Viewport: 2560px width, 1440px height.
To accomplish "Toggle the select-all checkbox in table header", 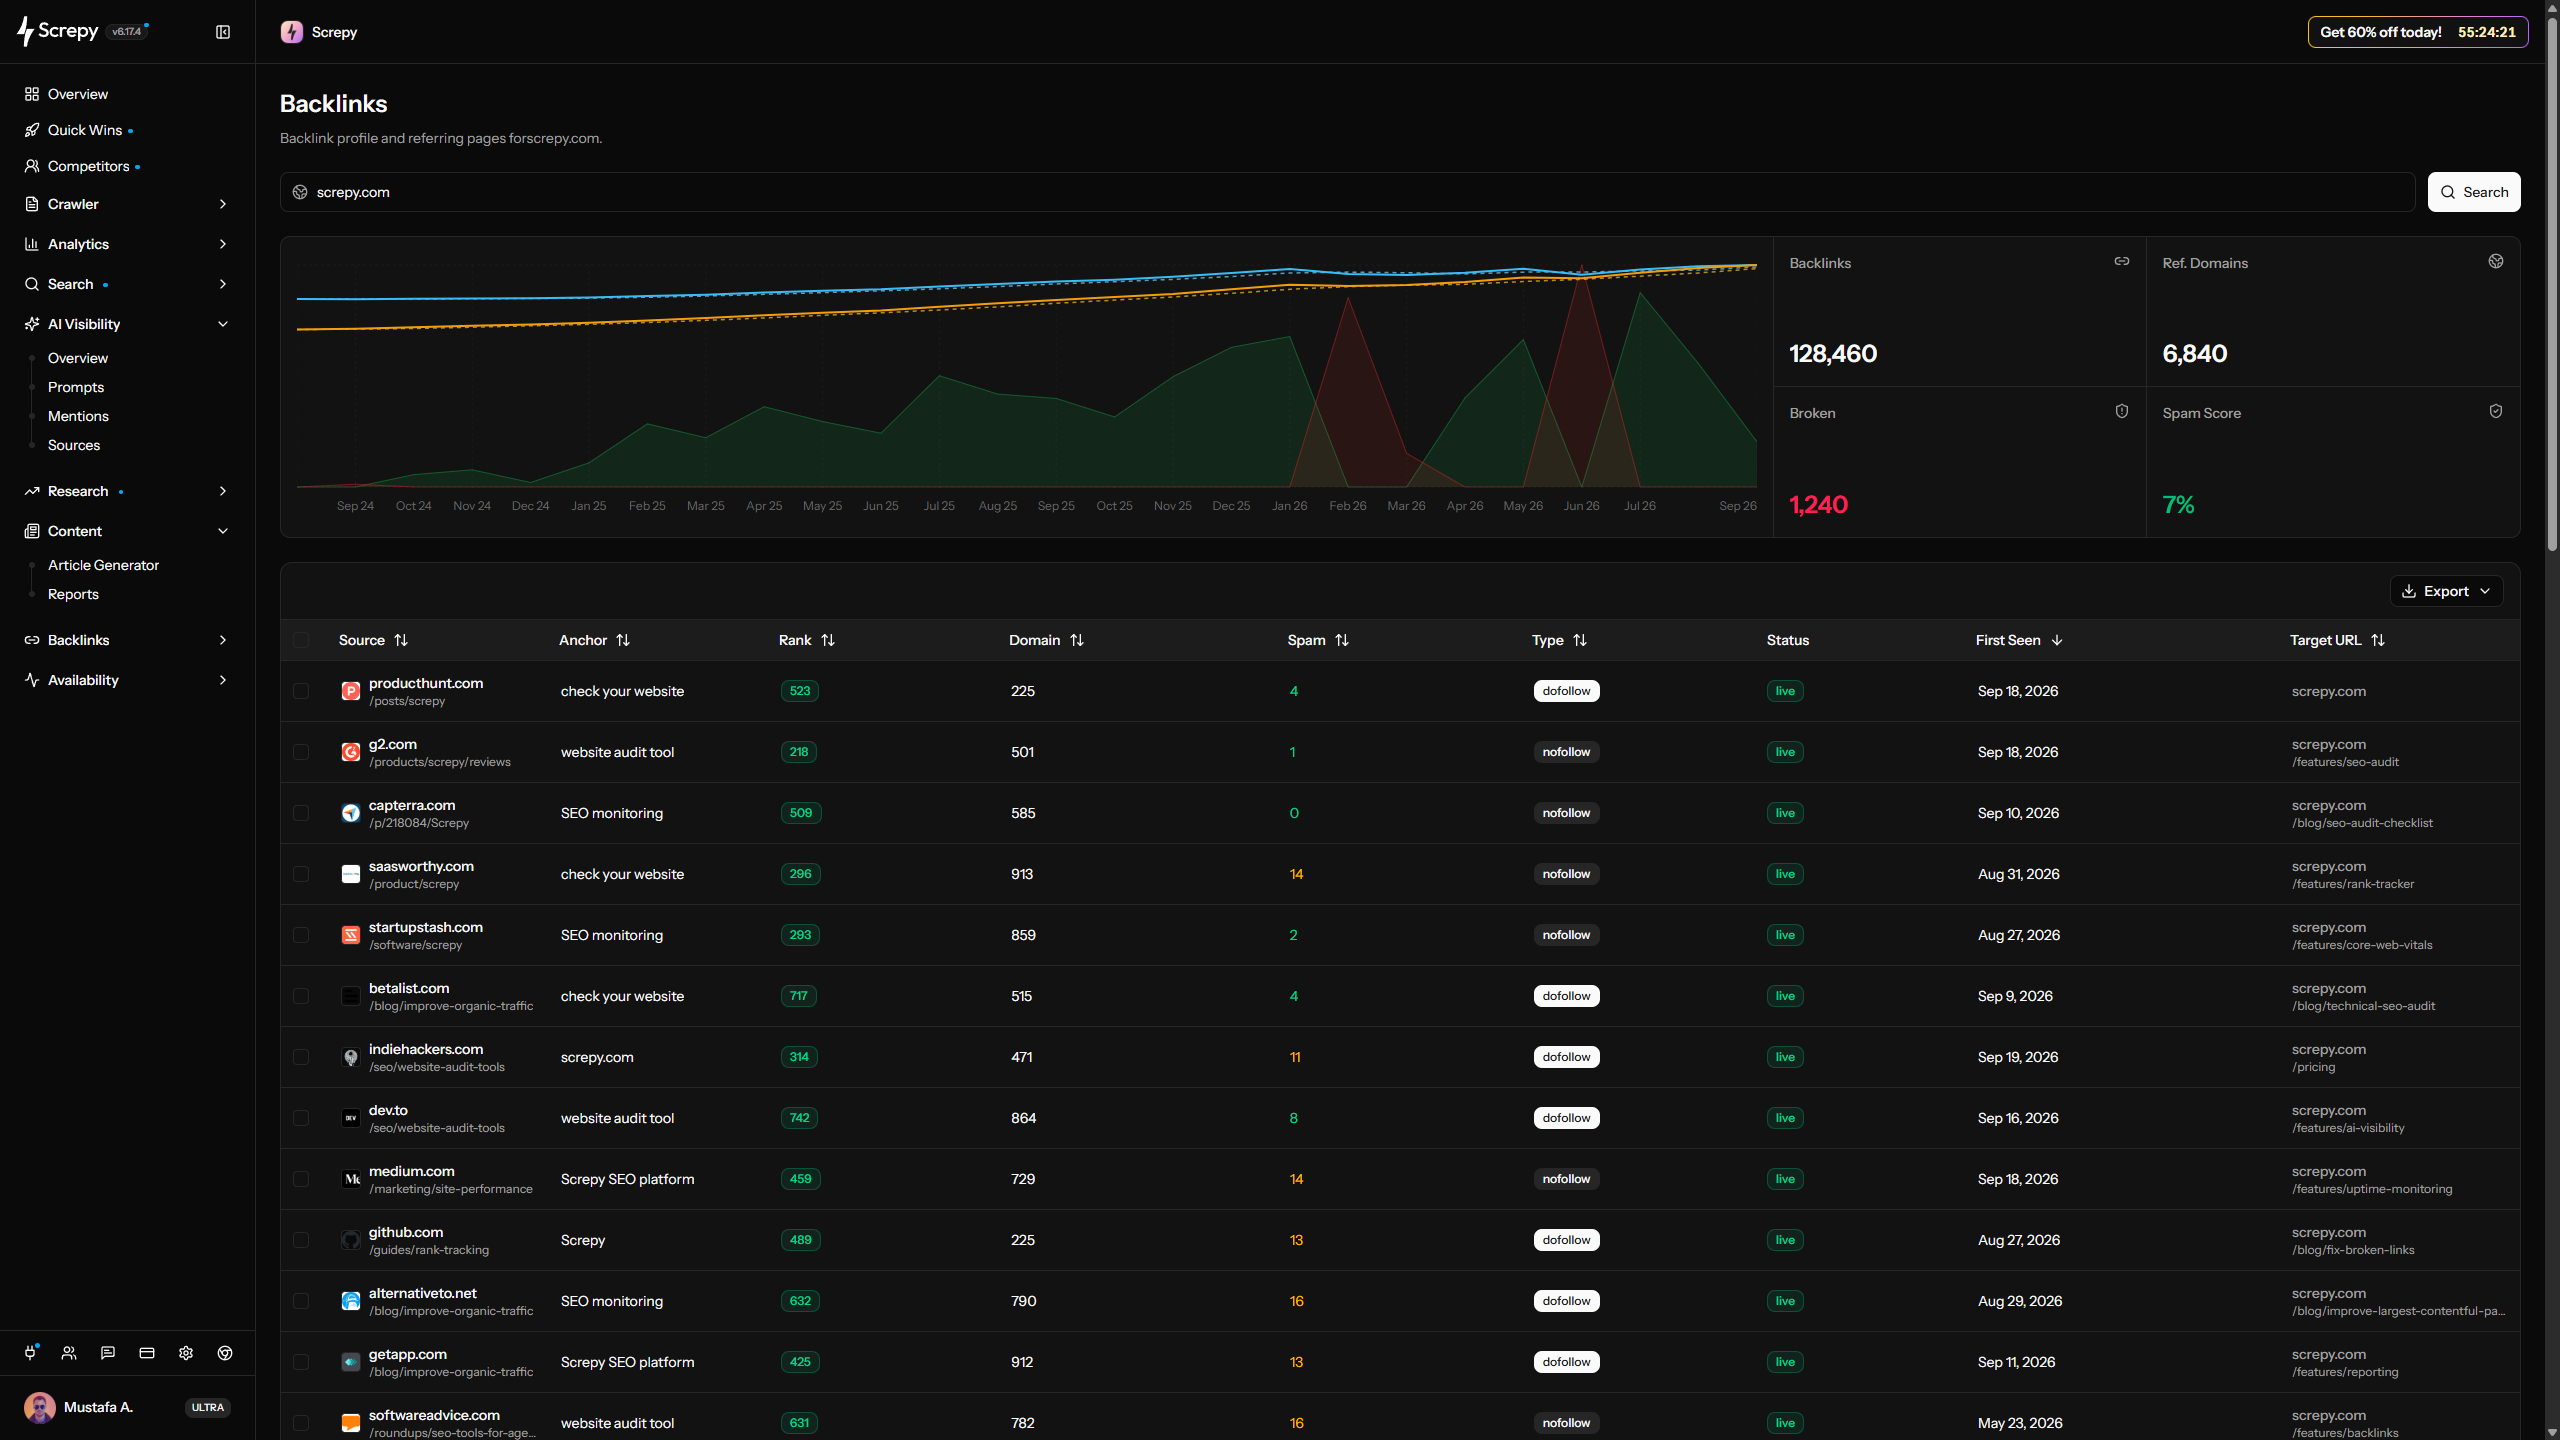I will 301,640.
